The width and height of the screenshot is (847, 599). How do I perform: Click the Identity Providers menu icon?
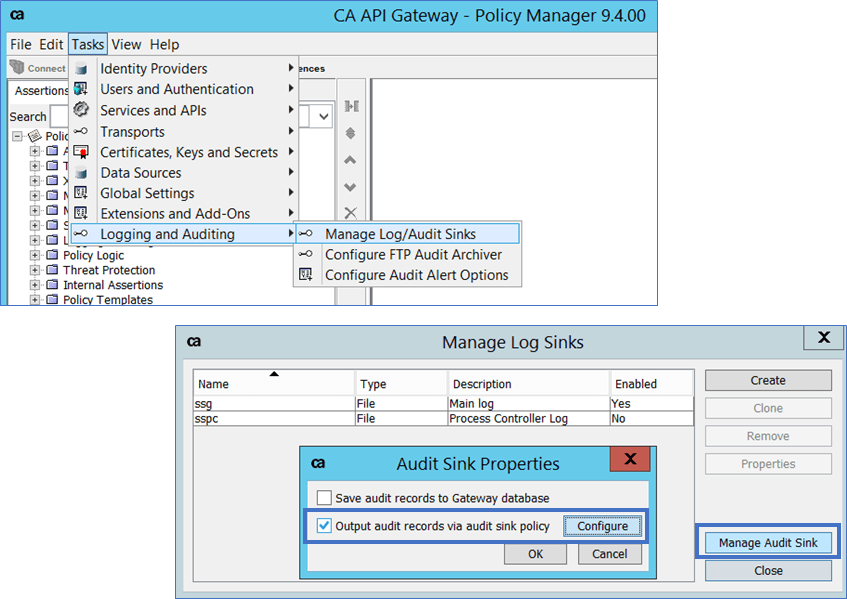point(81,69)
